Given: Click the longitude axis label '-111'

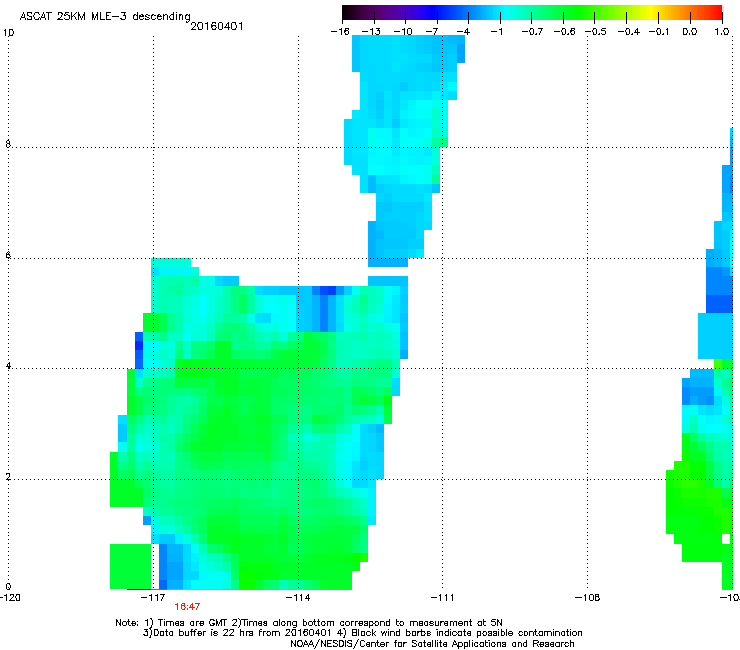Looking at the screenshot, I should pos(442,598).
